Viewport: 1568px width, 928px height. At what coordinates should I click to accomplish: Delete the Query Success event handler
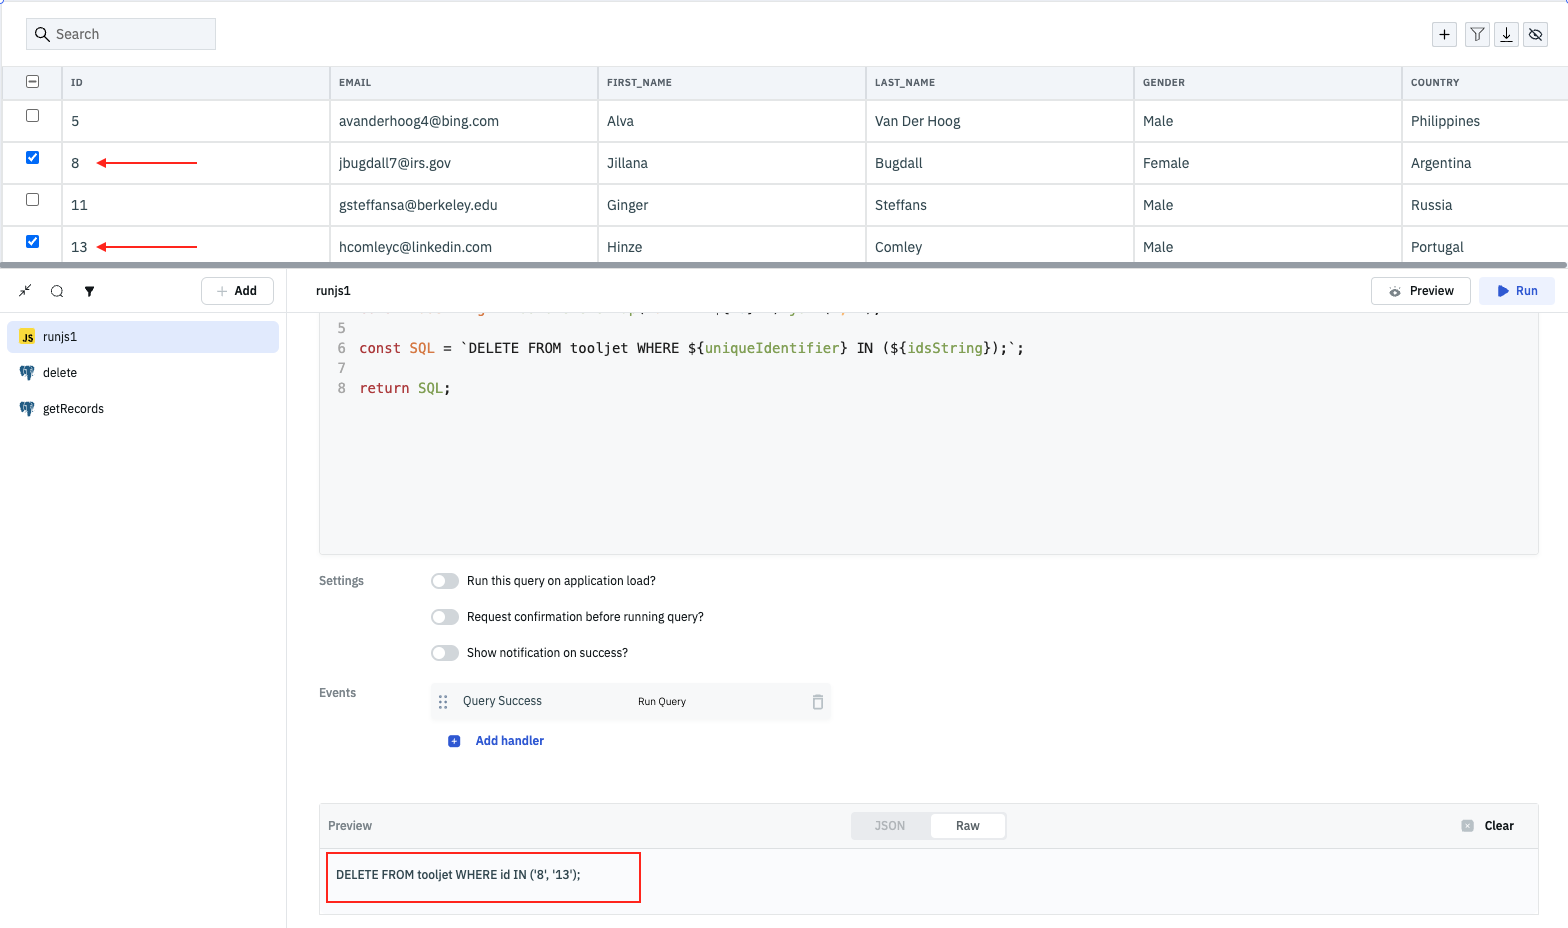[x=817, y=702]
